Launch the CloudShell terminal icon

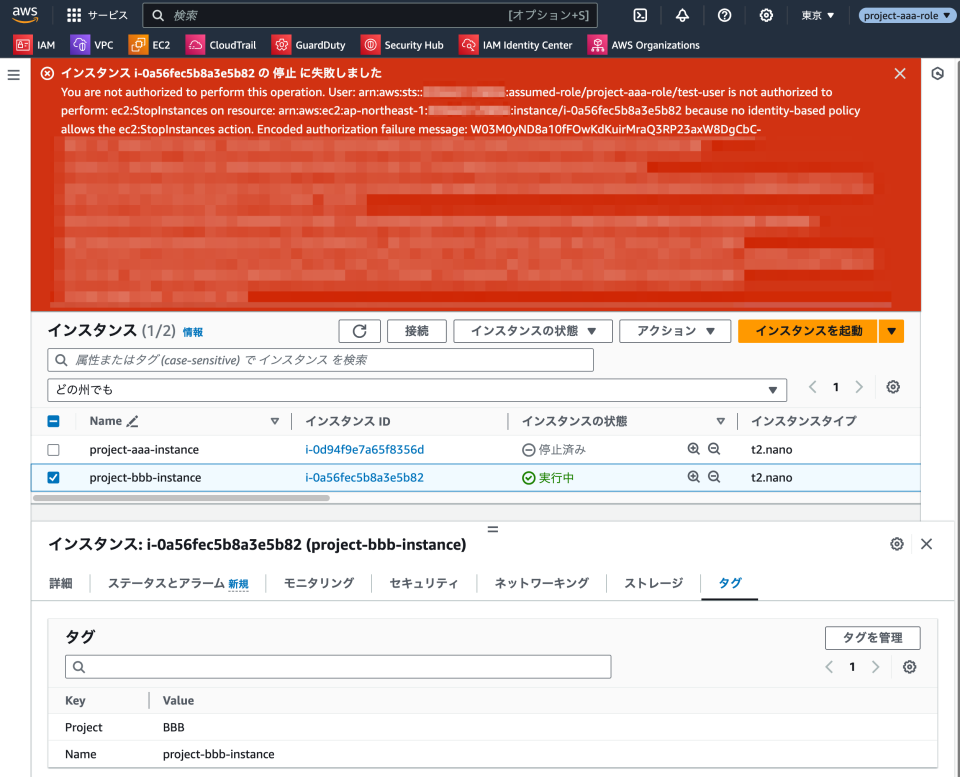[x=641, y=15]
